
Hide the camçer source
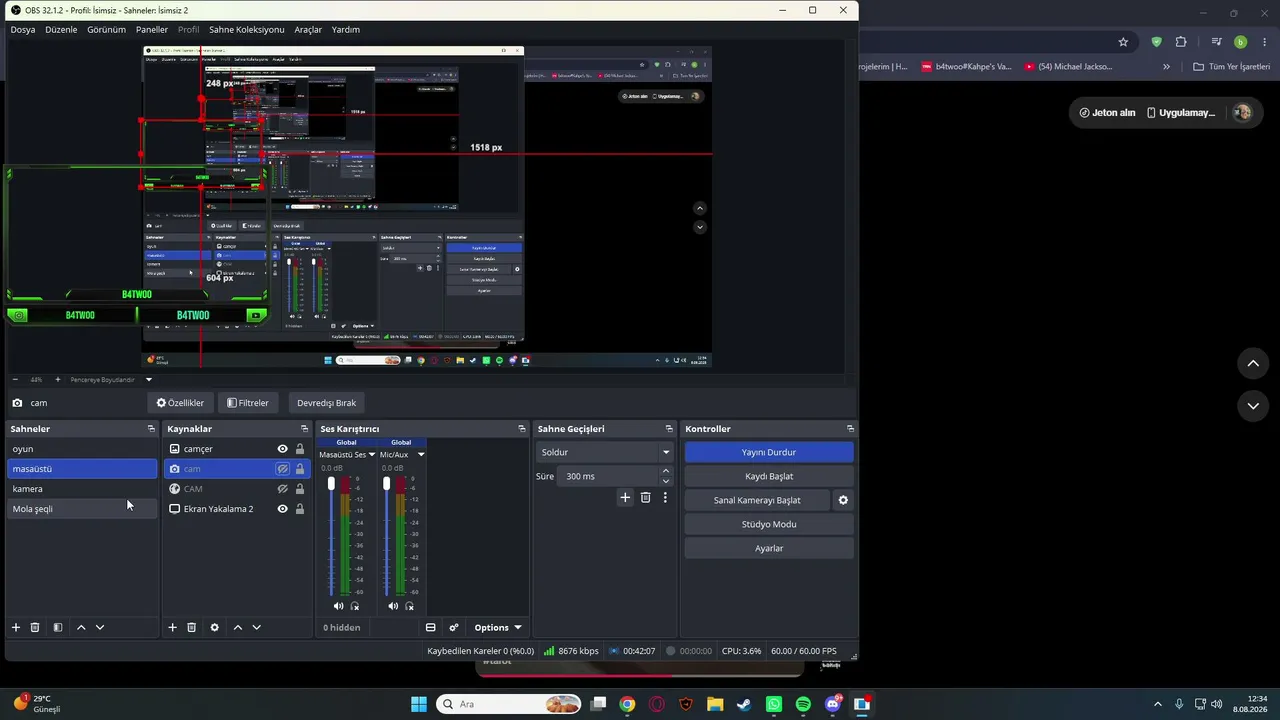point(283,449)
